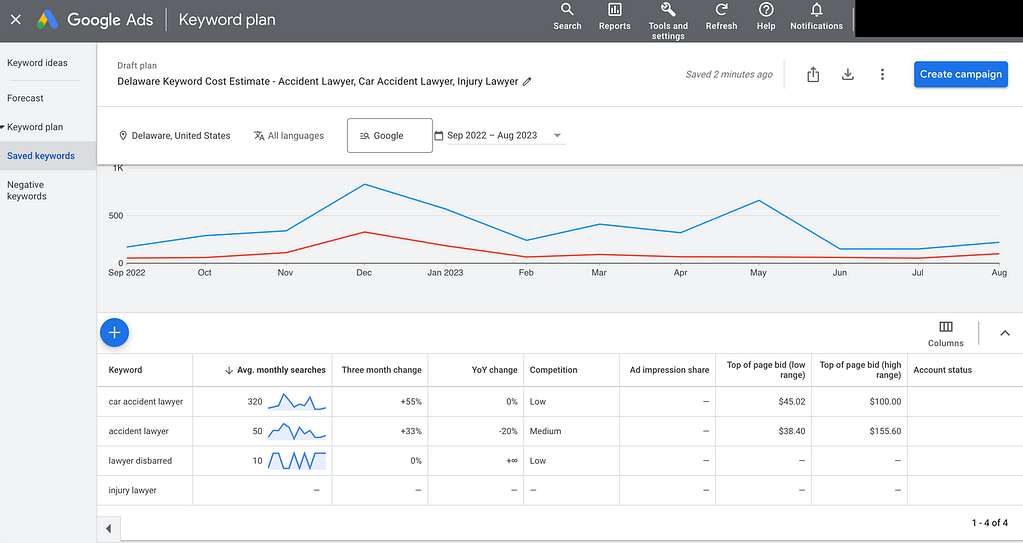This screenshot has width=1023, height=543.
Task: Click the Google Ads logo
Action: tap(95, 20)
